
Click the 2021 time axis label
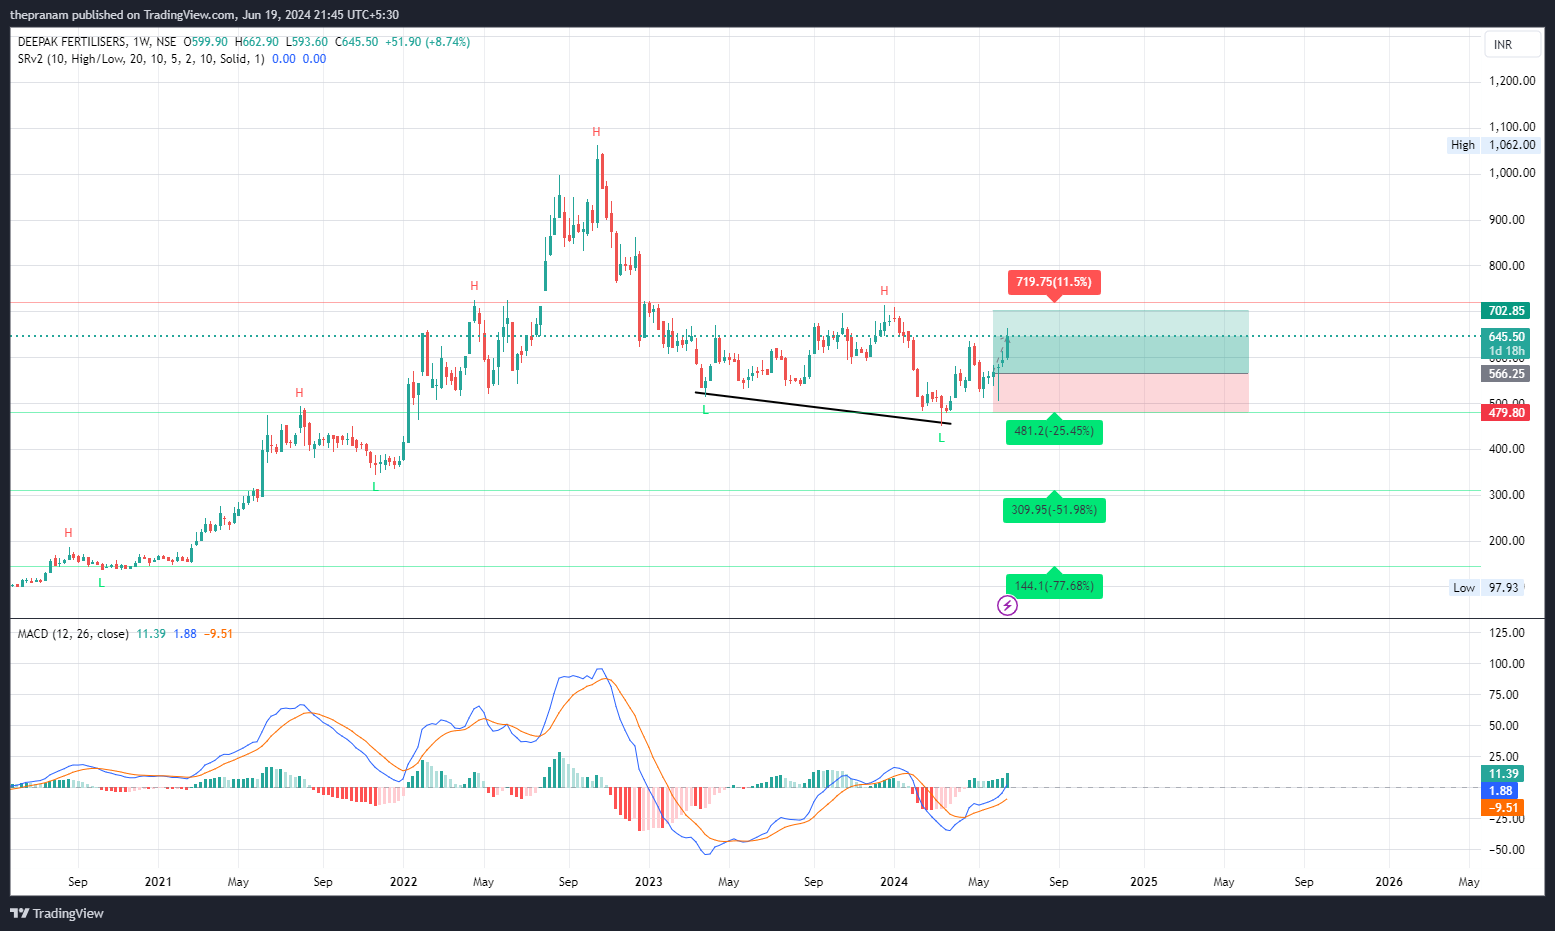pyautogui.click(x=158, y=882)
